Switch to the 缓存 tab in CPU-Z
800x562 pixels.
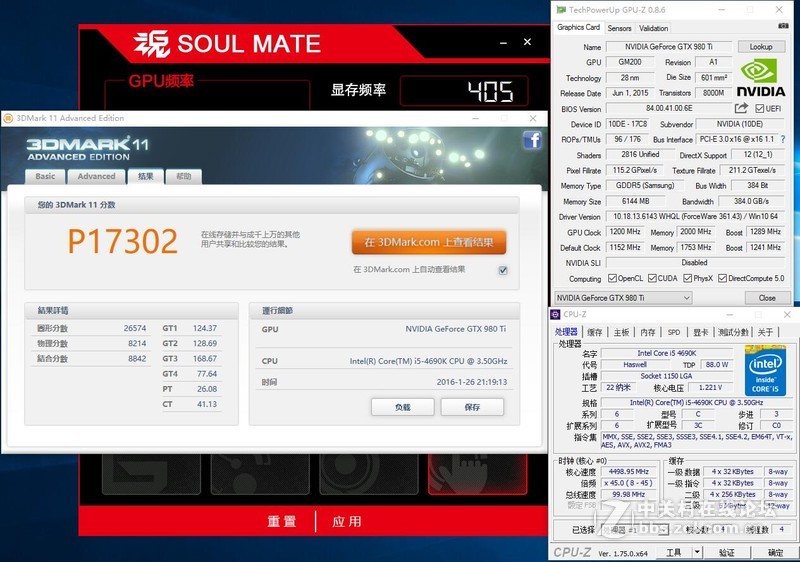tap(594, 333)
